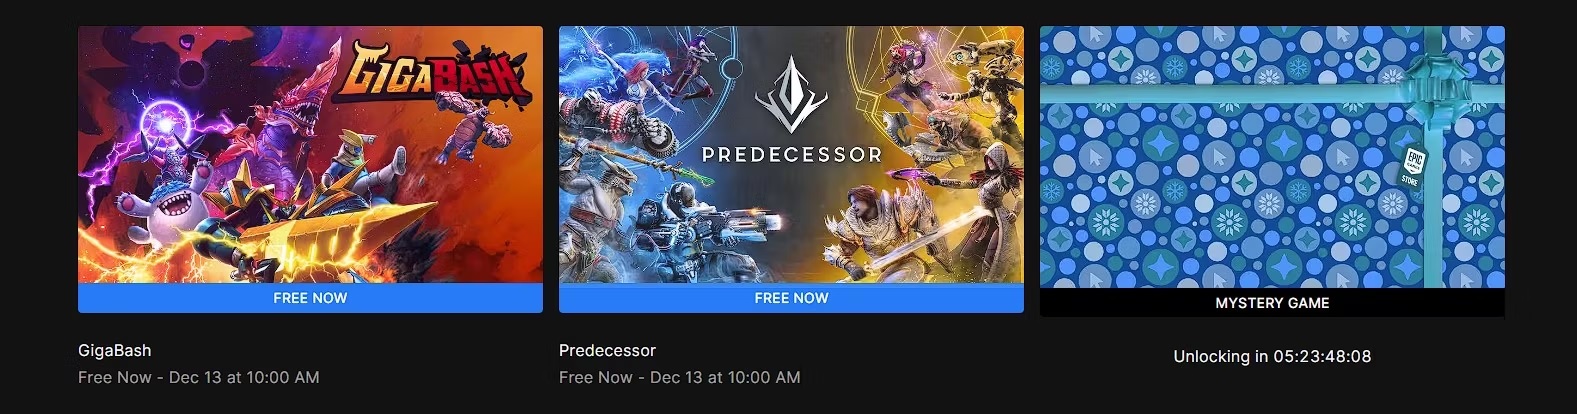Click the FREE NOW banner under GigaBash
This screenshot has height=414, width=1577.
[x=310, y=298]
